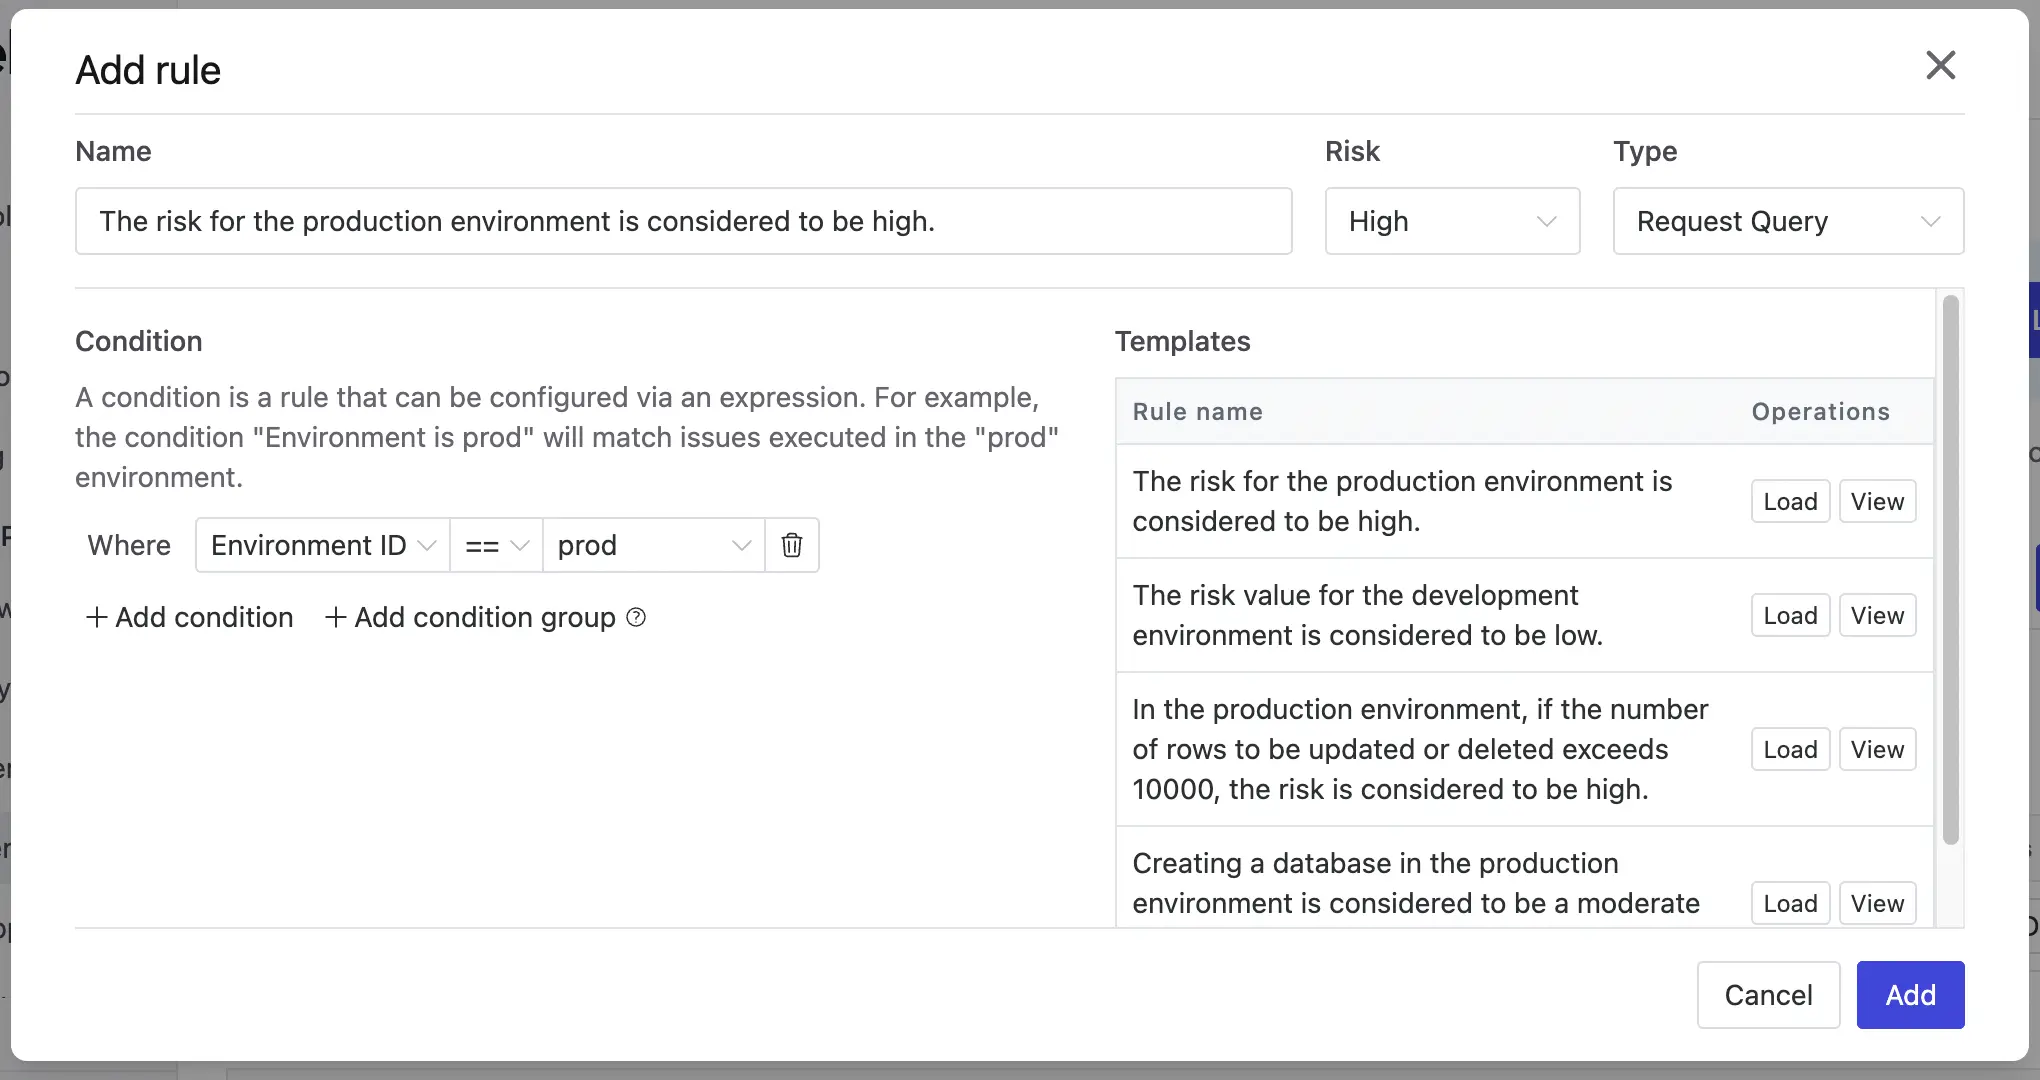The height and width of the screenshot is (1080, 2040).
Task: Click the plus icon before Add condition group
Action: [x=335, y=618]
